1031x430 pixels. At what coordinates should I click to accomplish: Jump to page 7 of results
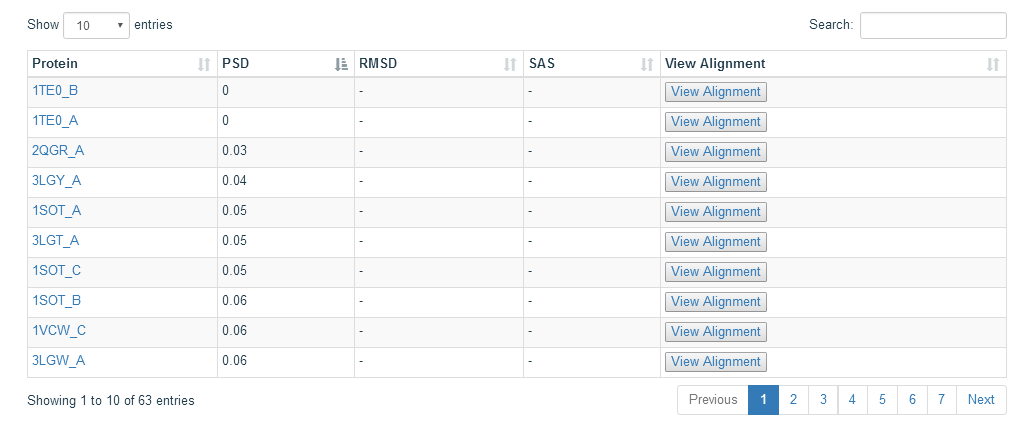[x=942, y=400]
